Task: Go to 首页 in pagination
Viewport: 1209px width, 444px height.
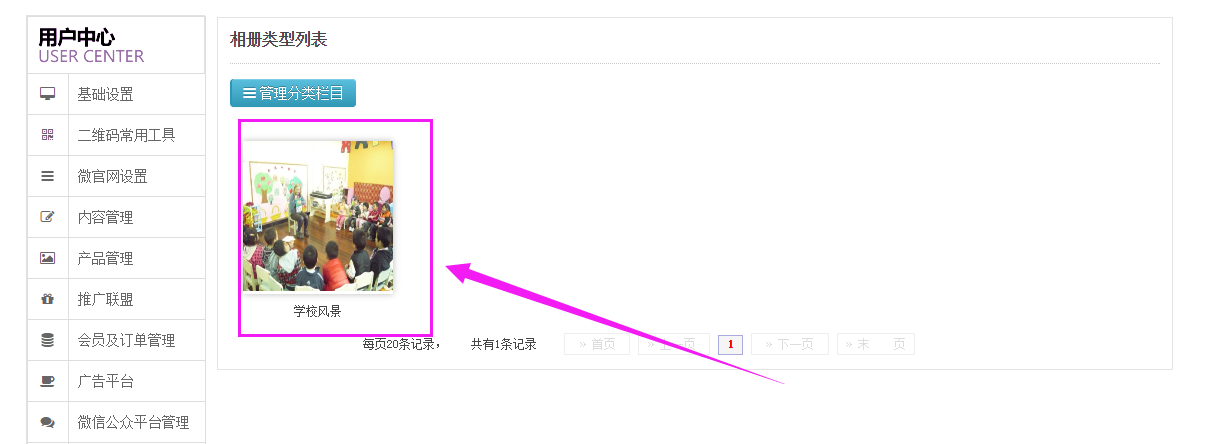Action: click(x=597, y=344)
